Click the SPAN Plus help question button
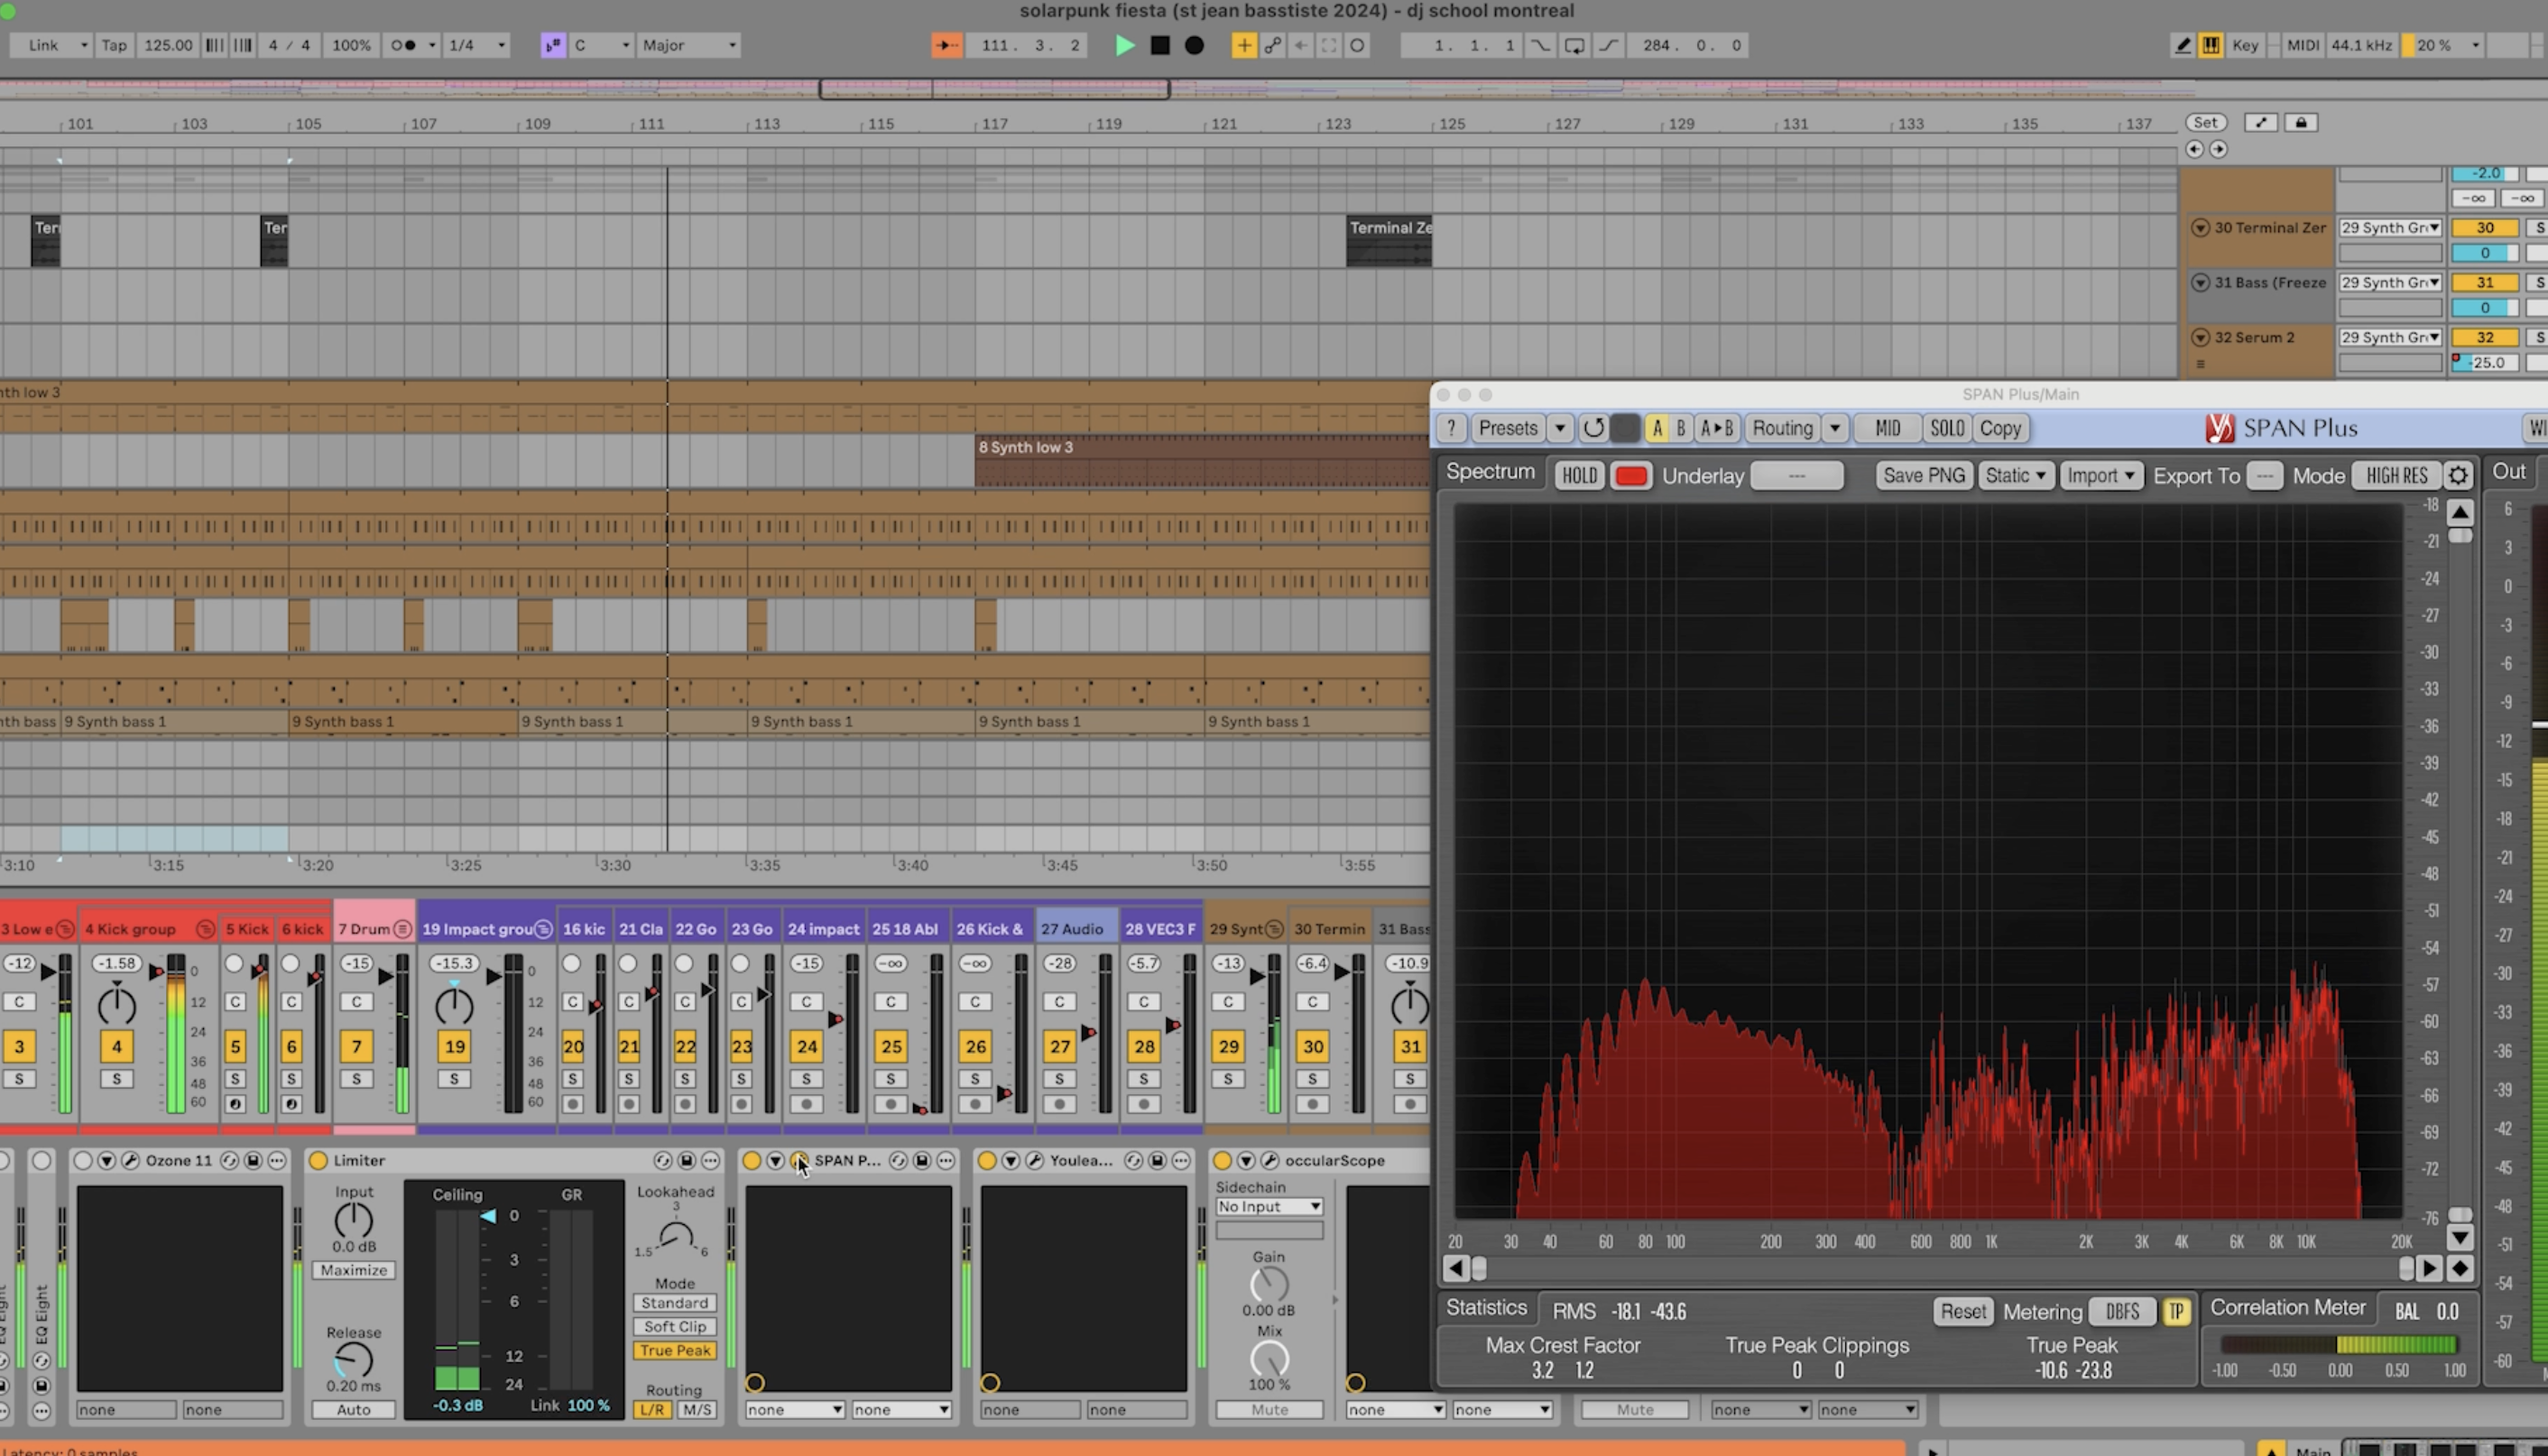Image resolution: width=2548 pixels, height=1456 pixels. point(1451,428)
